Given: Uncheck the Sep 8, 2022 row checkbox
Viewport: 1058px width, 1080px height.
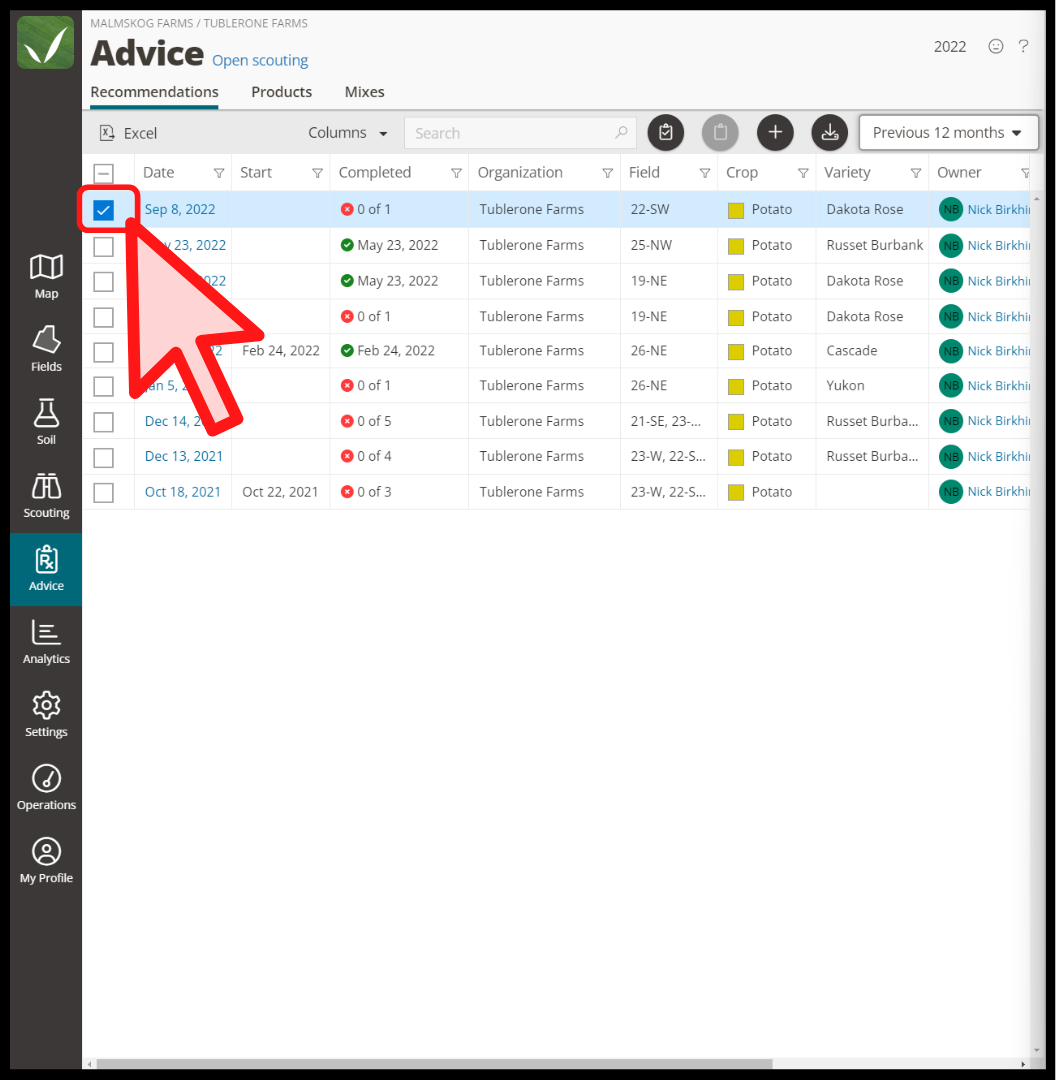Looking at the screenshot, I should tap(103, 210).
